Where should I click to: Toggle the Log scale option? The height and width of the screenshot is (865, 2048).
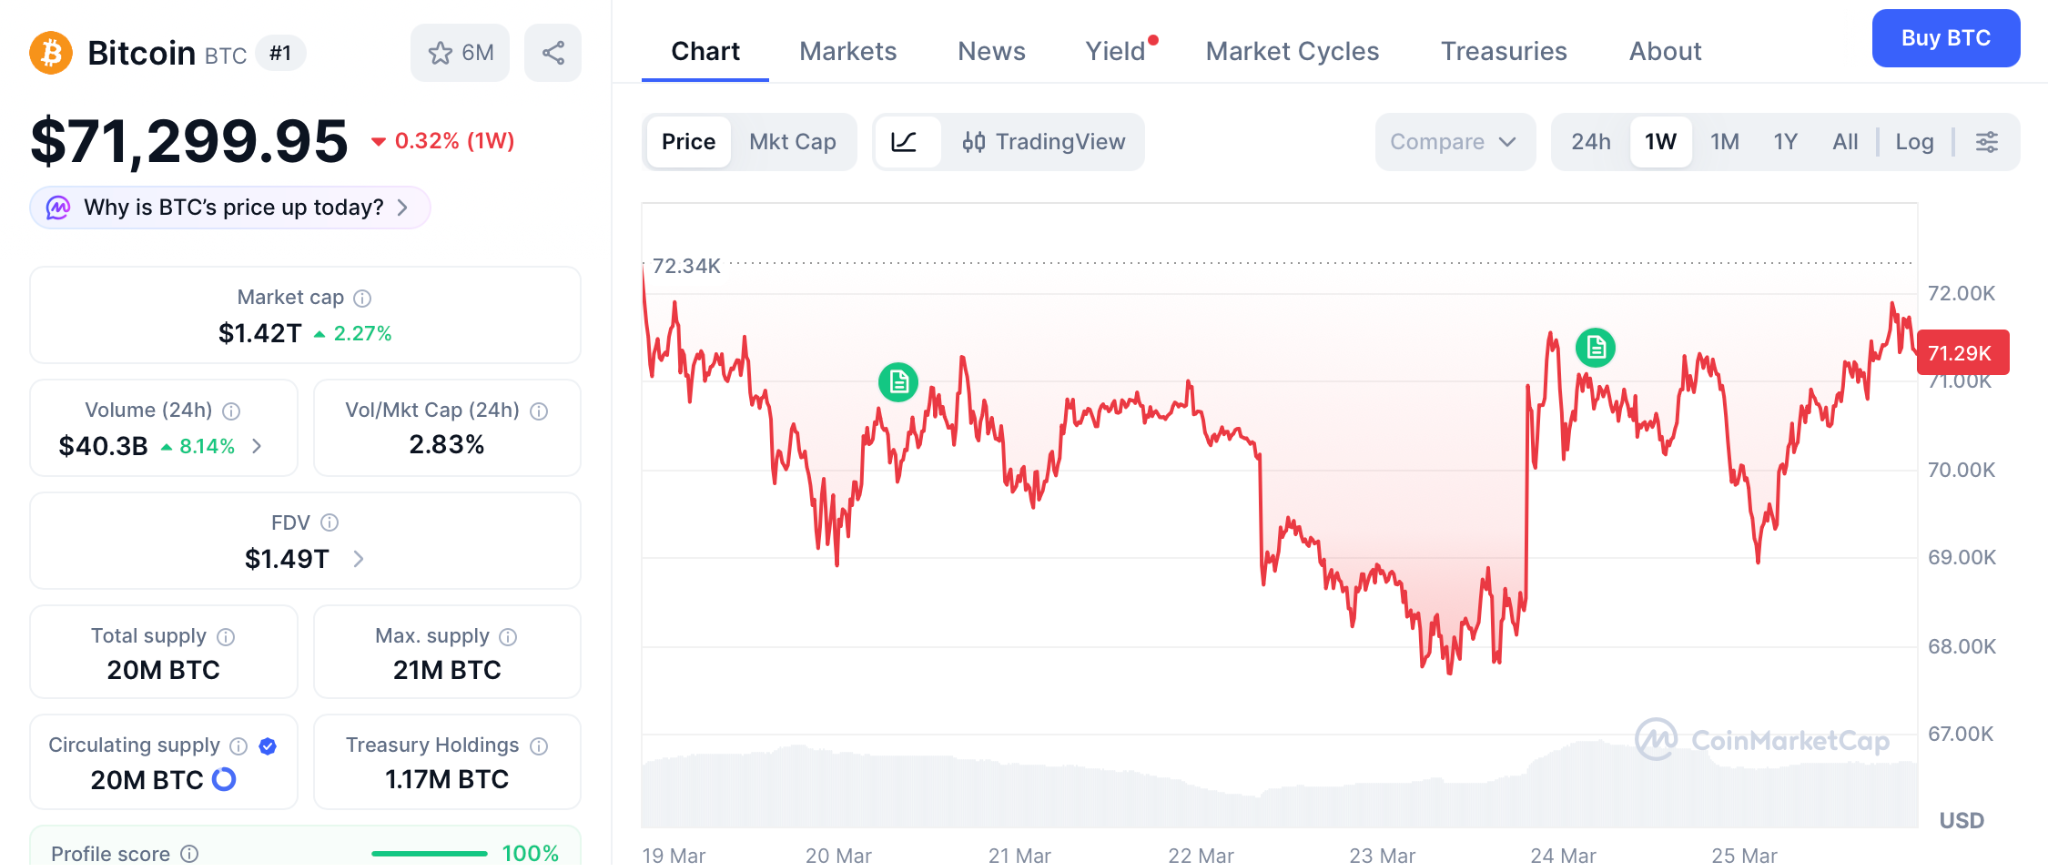click(x=1914, y=142)
